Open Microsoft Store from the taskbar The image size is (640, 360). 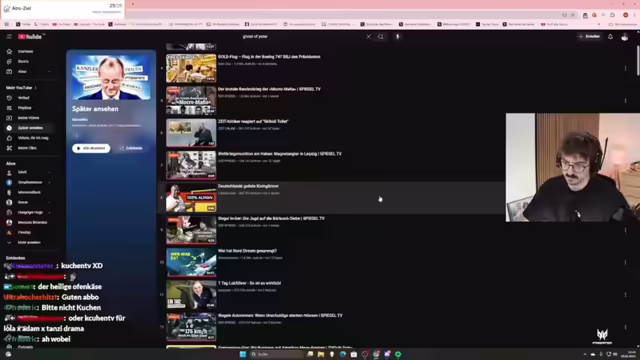coord(354,354)
